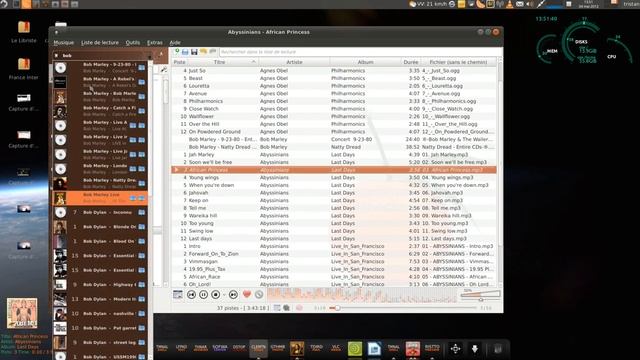Click the green spiral icon in dock
Viewport: 640px width, 360px height.
355,349
